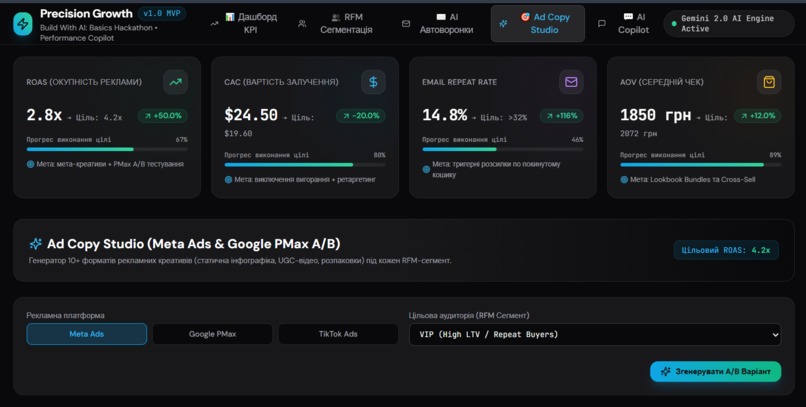Click the ROAS goal progress bar at 67%
This screenshot has height=407, width=806.
pyautogui.click(x=107, y=149)
